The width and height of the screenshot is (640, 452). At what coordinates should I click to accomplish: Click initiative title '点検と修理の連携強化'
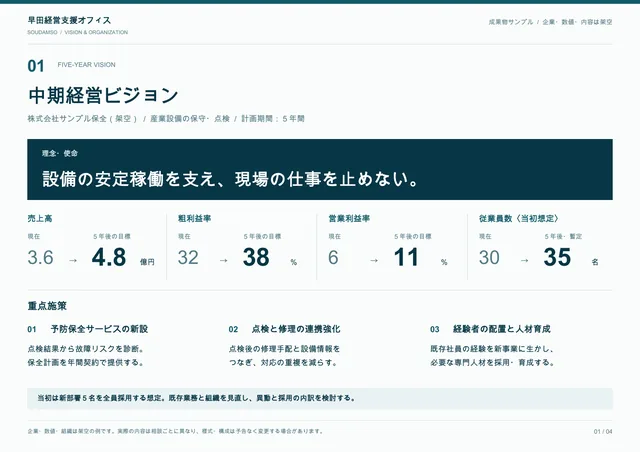click(296, 329)
